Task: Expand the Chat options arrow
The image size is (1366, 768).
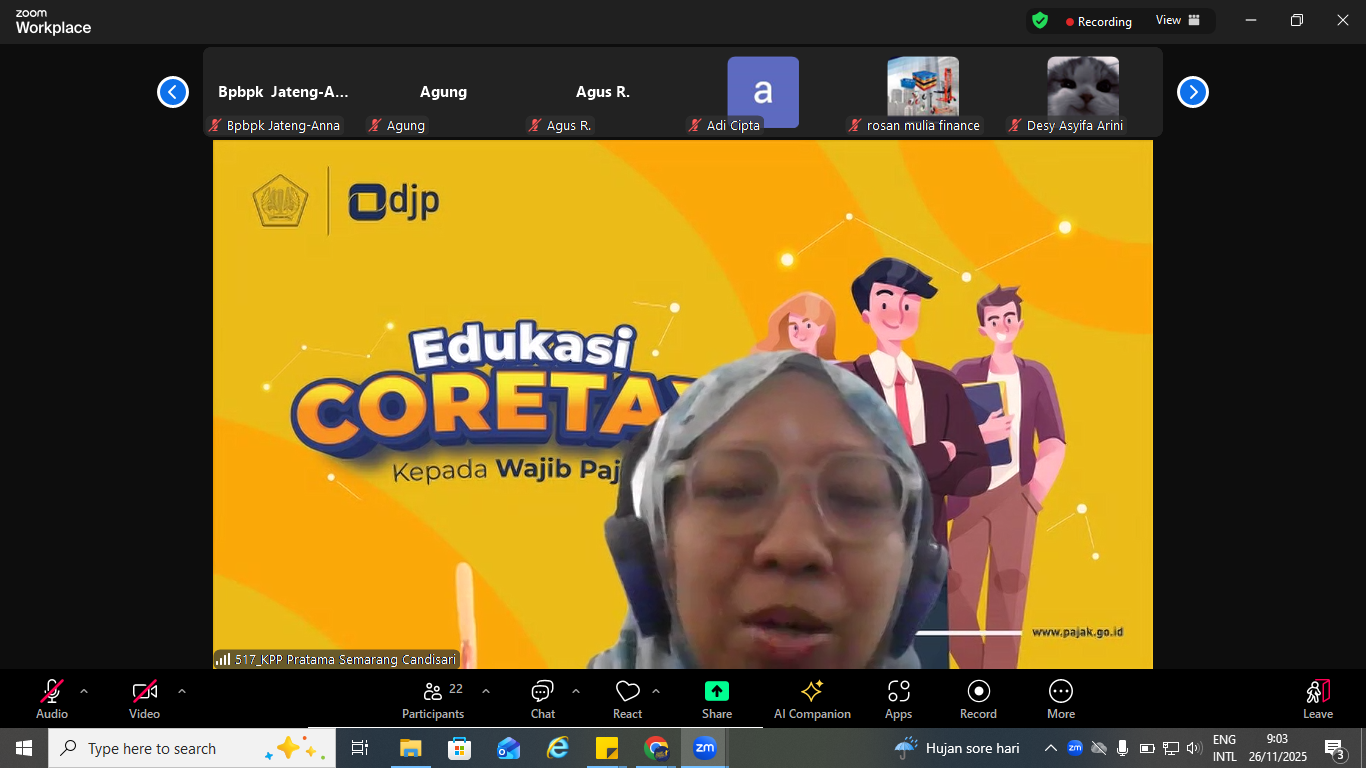Action: [x=576, y=691]
